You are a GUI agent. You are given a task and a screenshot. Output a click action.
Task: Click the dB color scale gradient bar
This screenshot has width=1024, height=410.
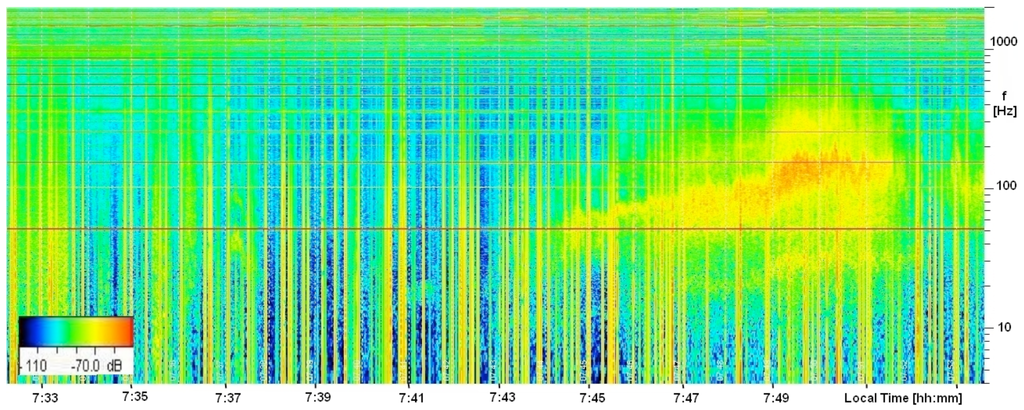pos(76,331)
